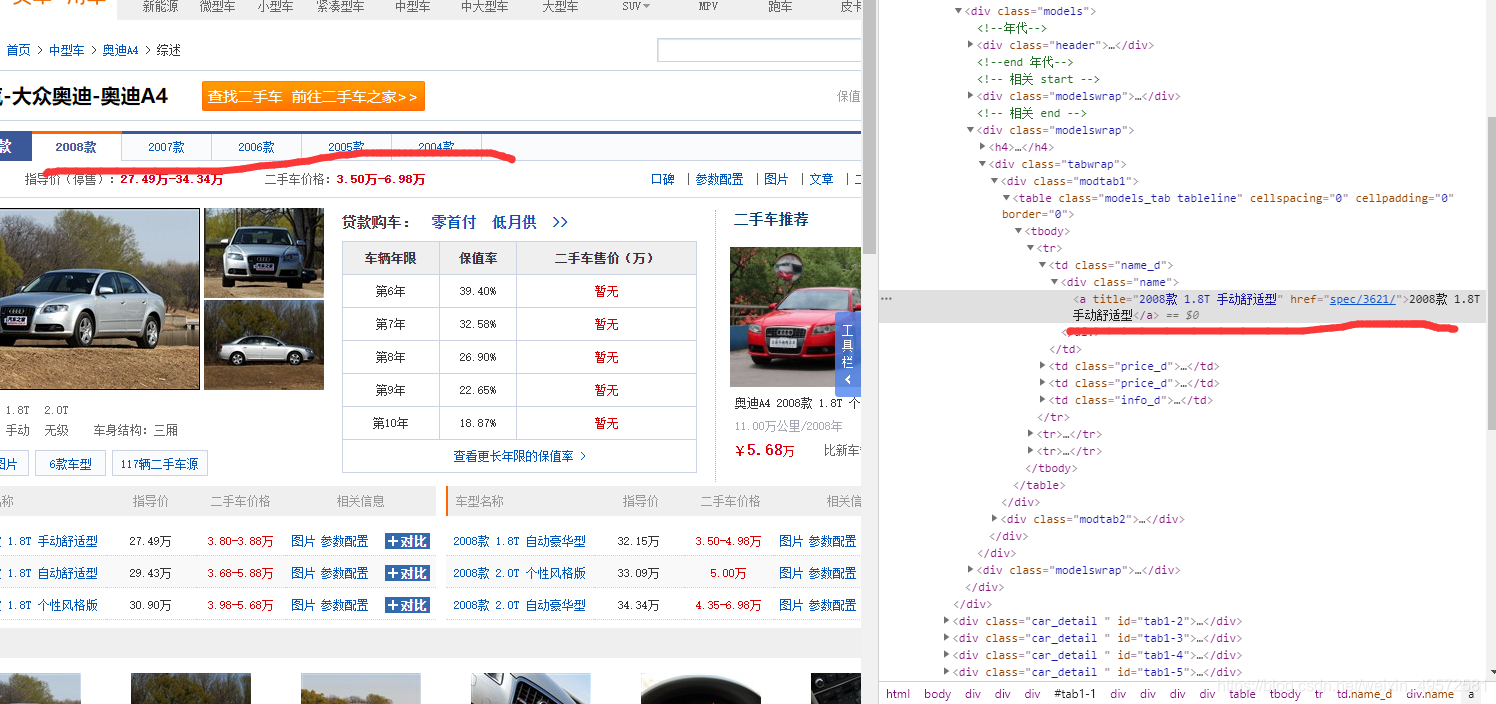Click the 39.40% residual value cell

(x=478, y=291)
